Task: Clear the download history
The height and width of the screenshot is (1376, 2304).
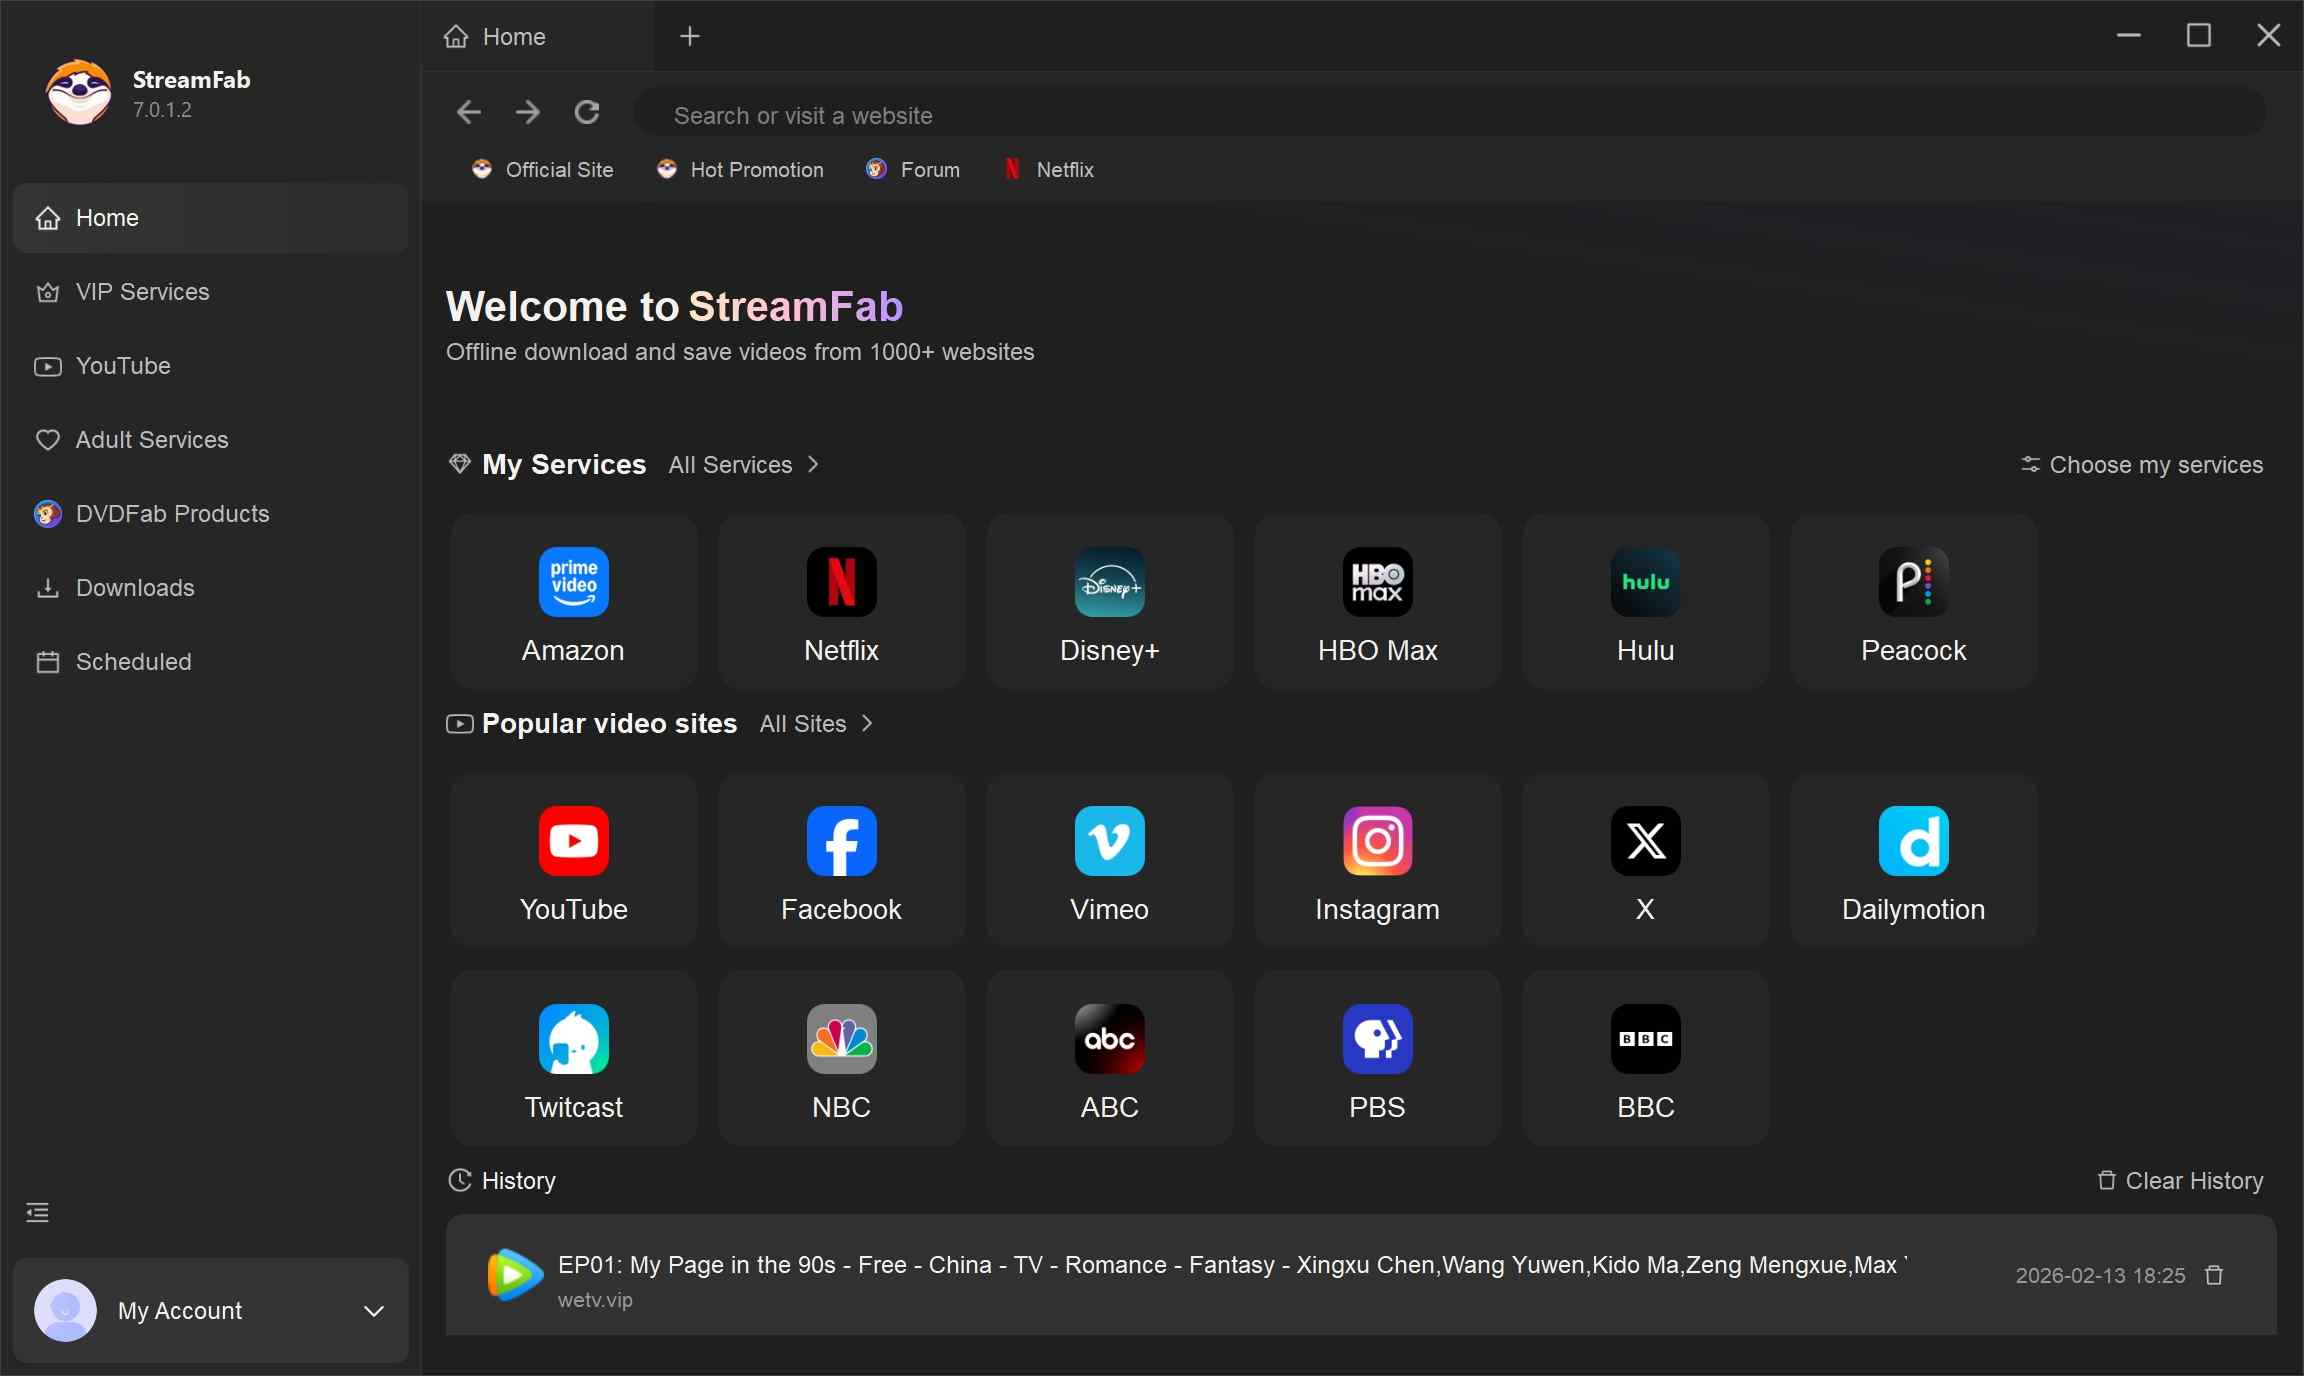Action: tap(2180, 1181)
